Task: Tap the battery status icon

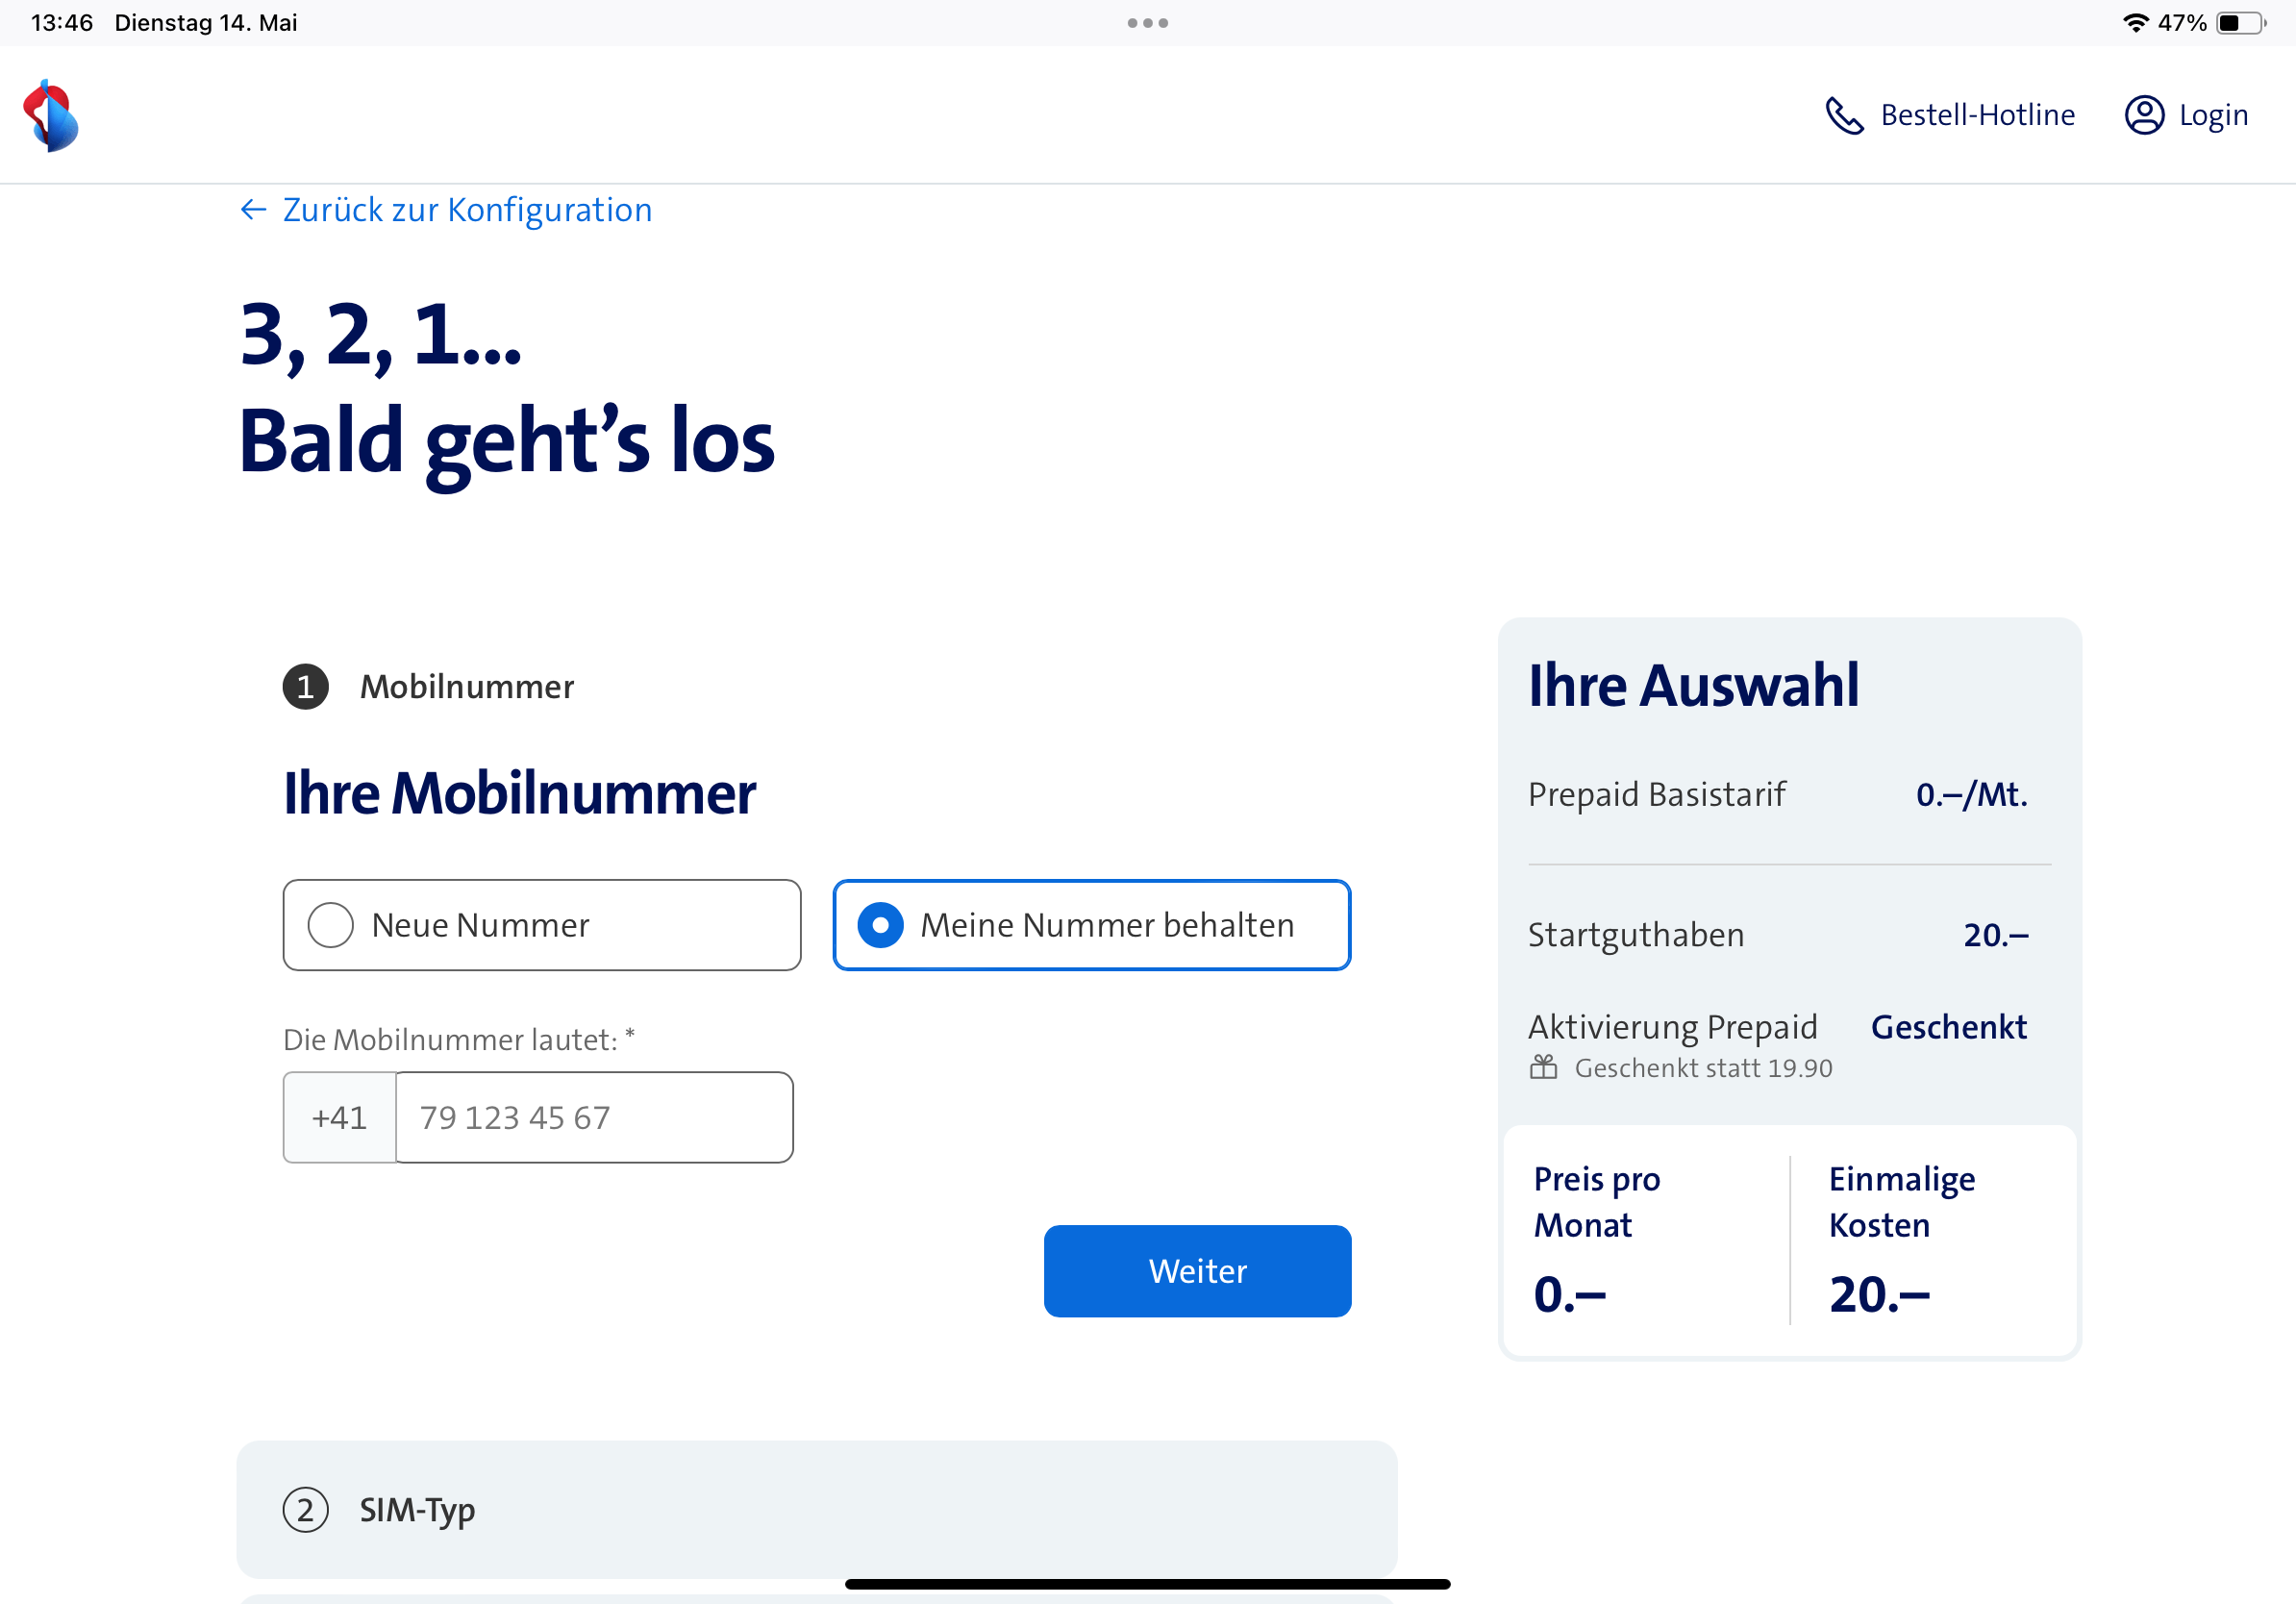Action: (x=2240, y=23)
